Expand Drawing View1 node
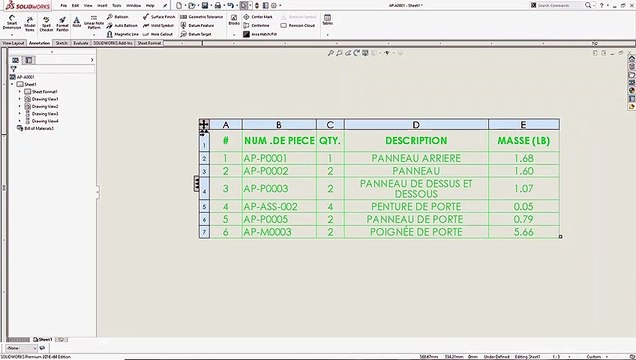 19,99
